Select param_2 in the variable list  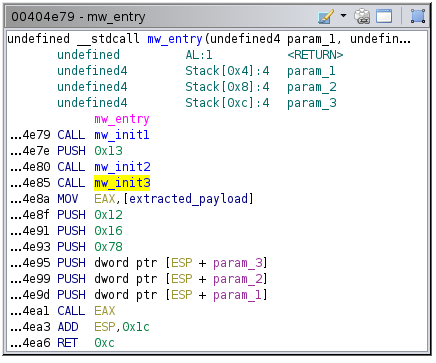click(x=312, y=87)
